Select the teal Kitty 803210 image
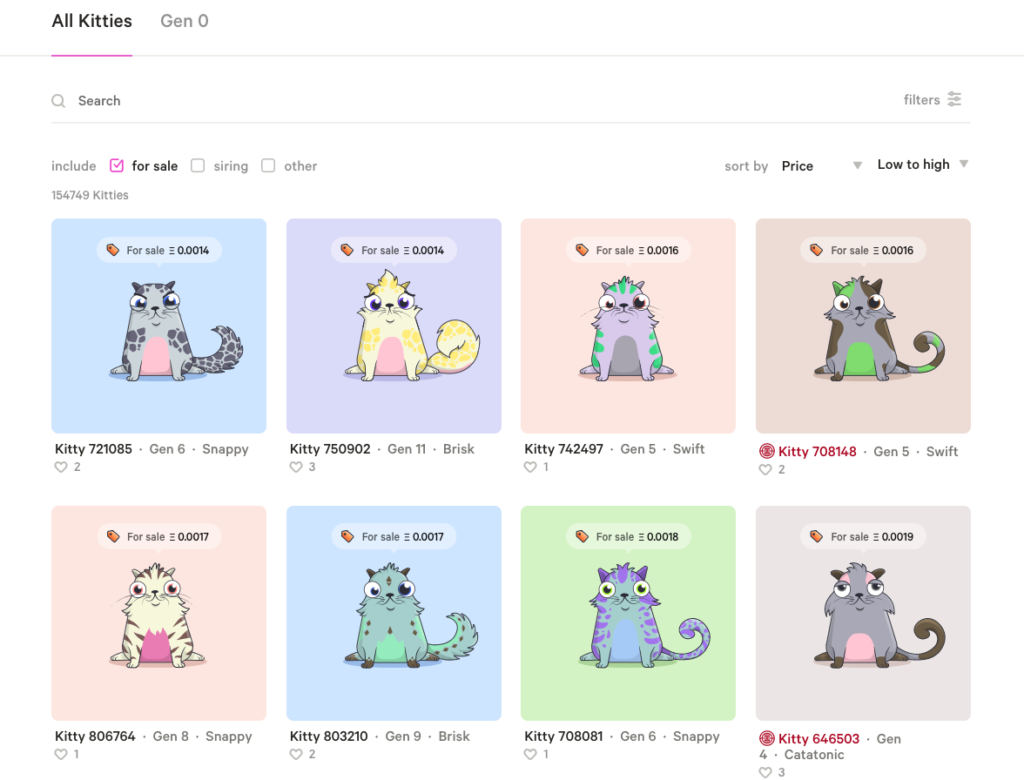Viewport: 1024px width, 780px height. 394,613
